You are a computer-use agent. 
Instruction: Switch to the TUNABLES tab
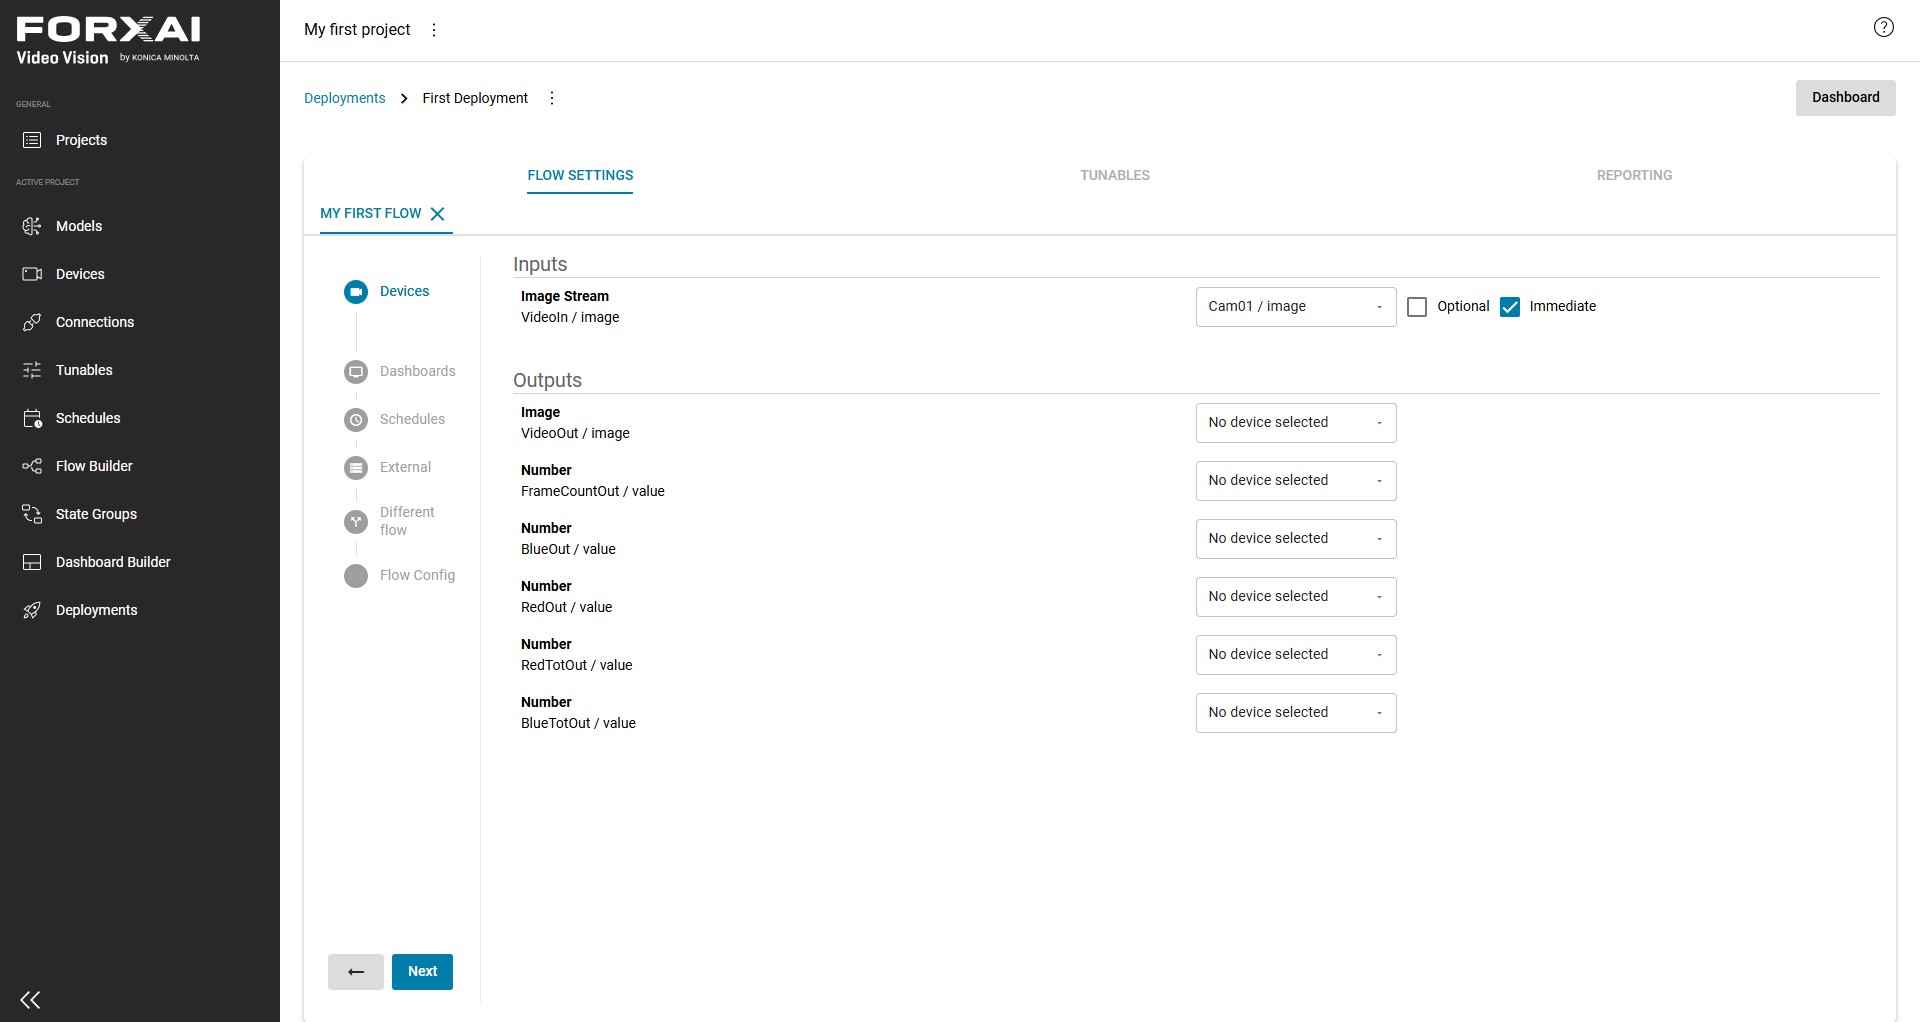click(x=1114, y=175)
